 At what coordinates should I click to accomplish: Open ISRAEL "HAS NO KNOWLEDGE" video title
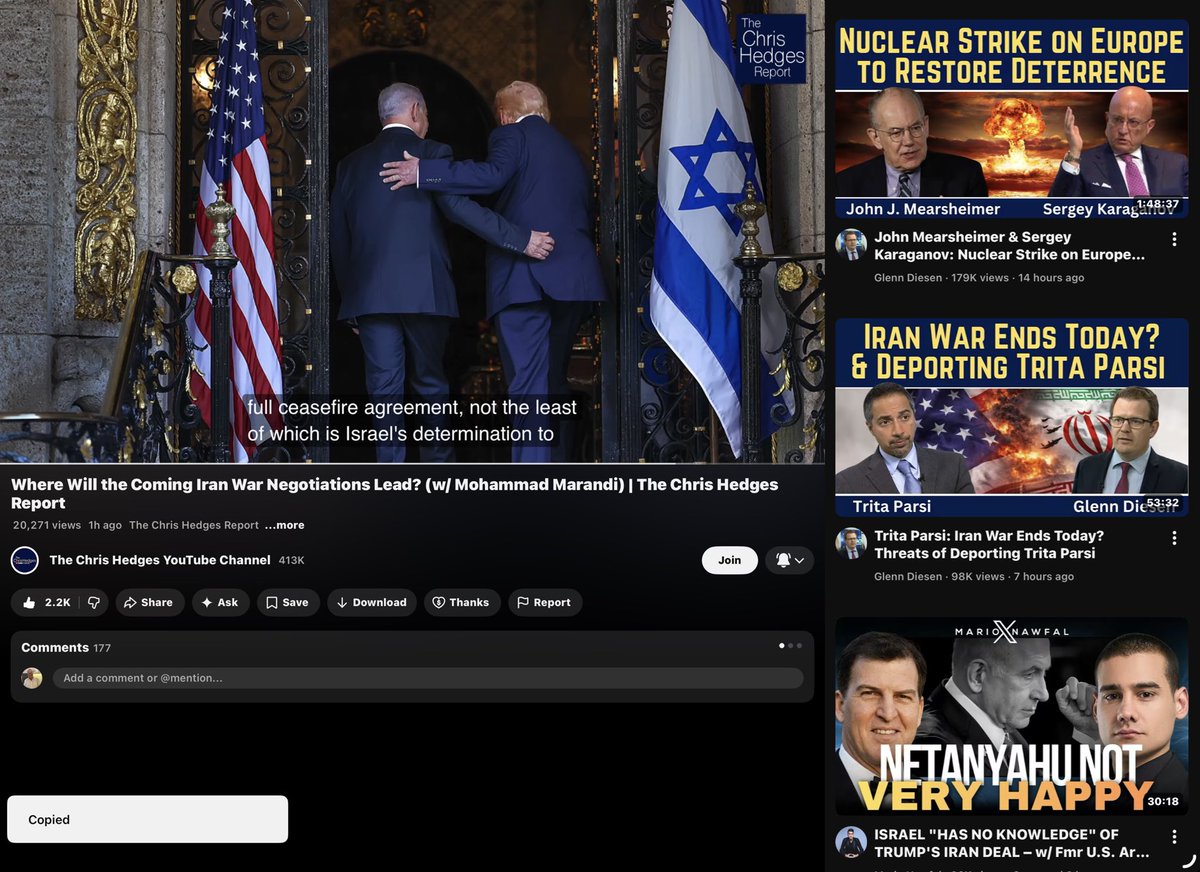[x=1012, y=844]
